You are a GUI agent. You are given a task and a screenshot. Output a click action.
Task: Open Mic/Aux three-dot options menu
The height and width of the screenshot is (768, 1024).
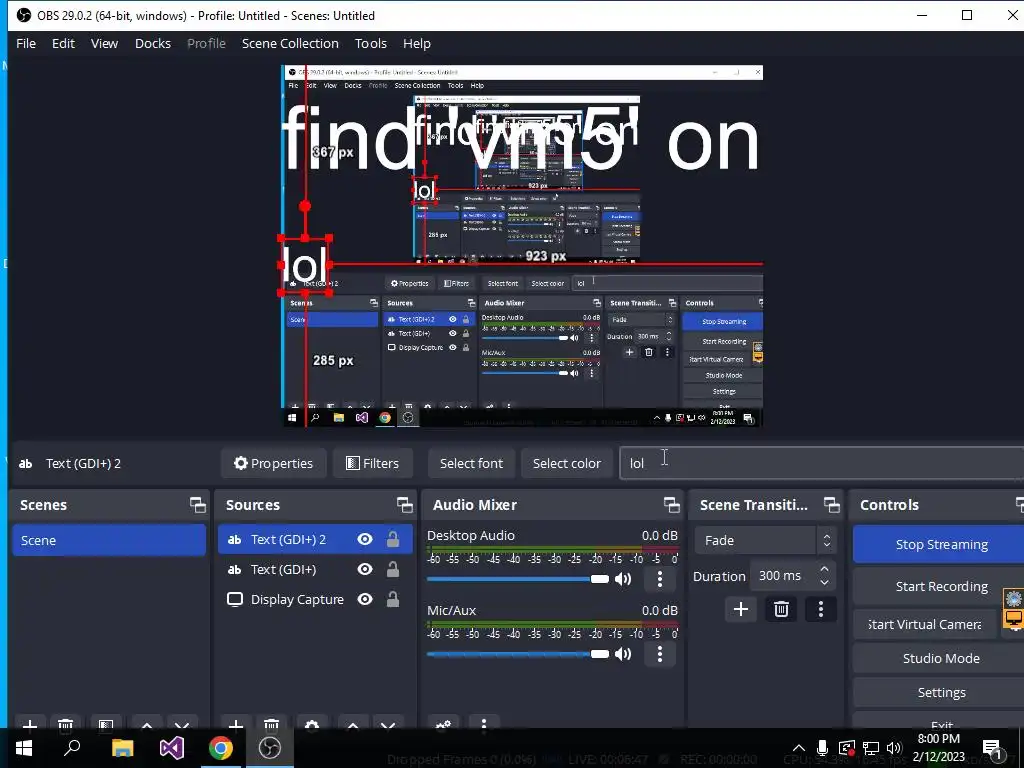(660, 654)
